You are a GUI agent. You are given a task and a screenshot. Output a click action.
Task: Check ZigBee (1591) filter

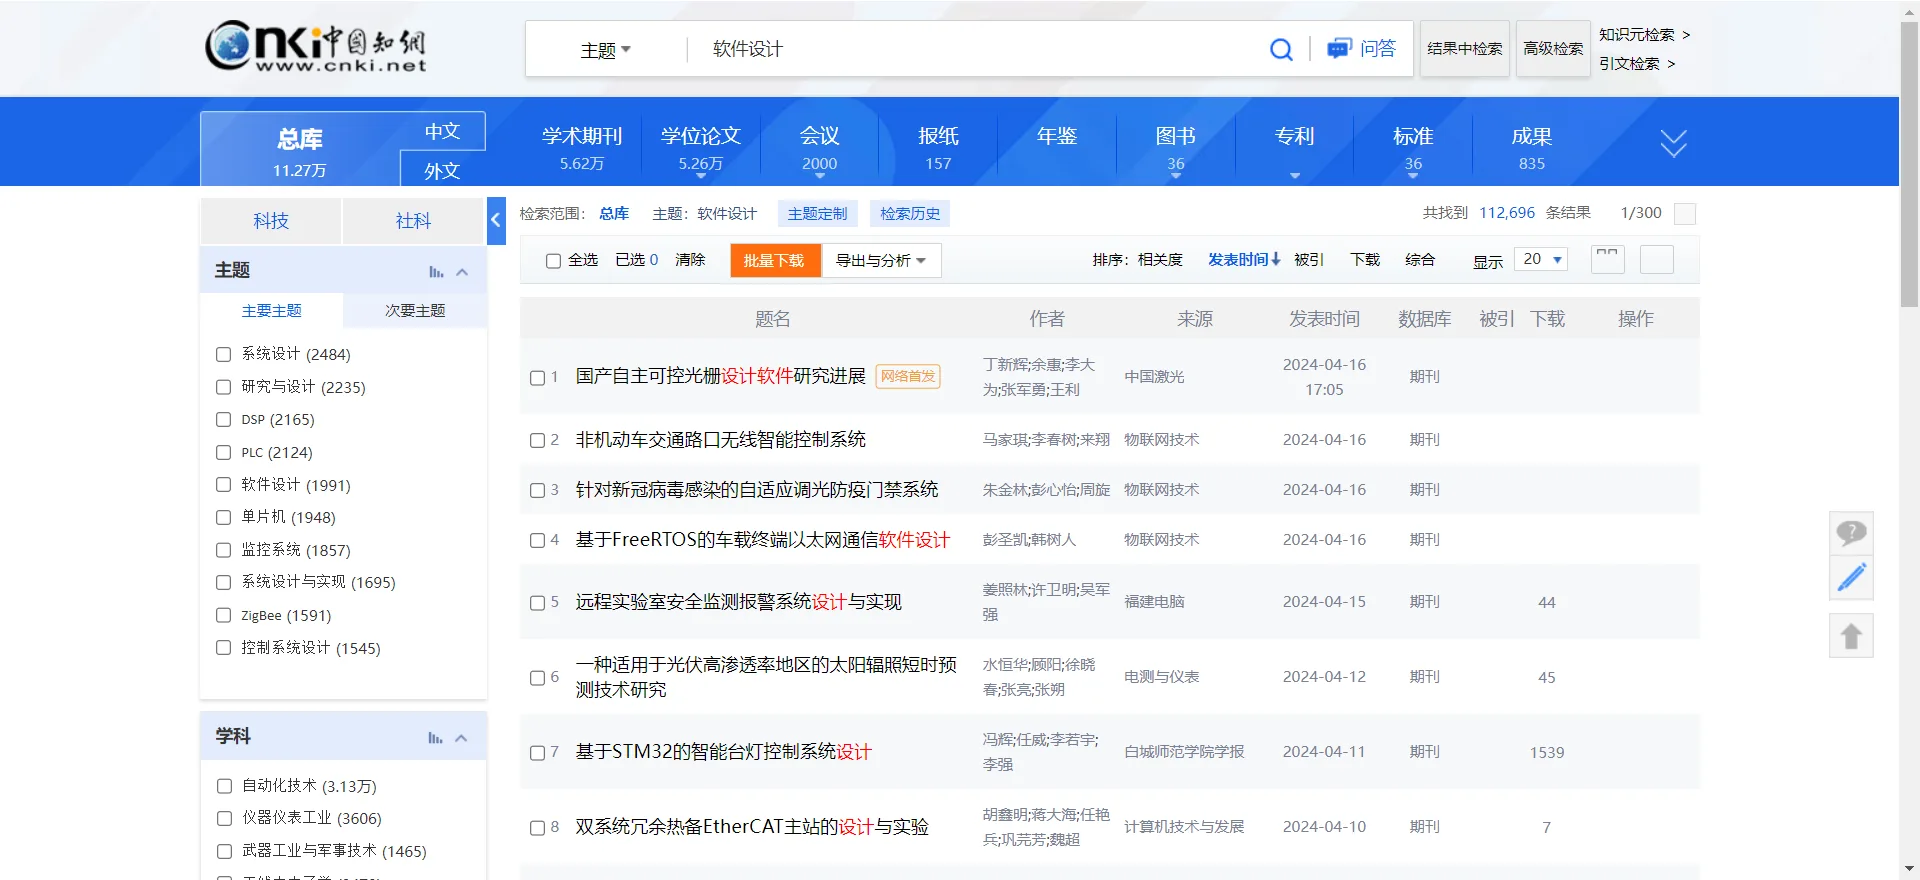224,616
